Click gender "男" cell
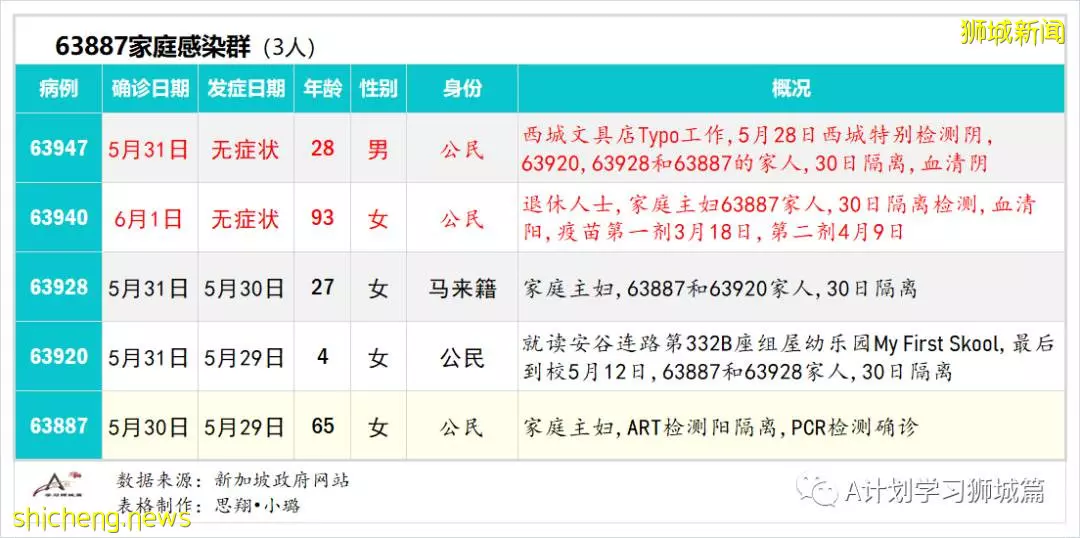The width and height of the screenshot is (1080, 538). (378, 149)
